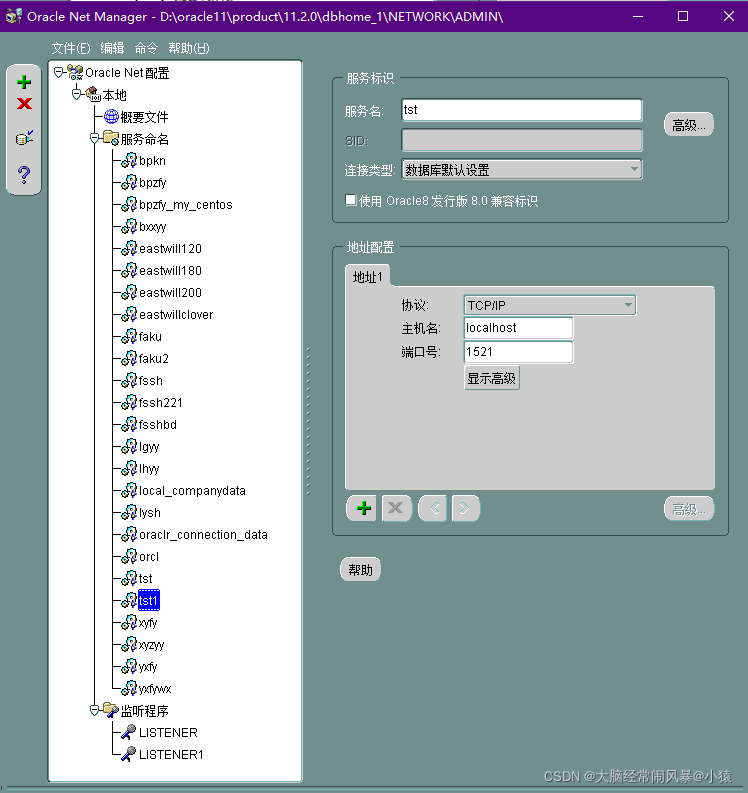
Task: Click the service icon next to orcl
Action: pyautogui.click(x=129, y=556)
